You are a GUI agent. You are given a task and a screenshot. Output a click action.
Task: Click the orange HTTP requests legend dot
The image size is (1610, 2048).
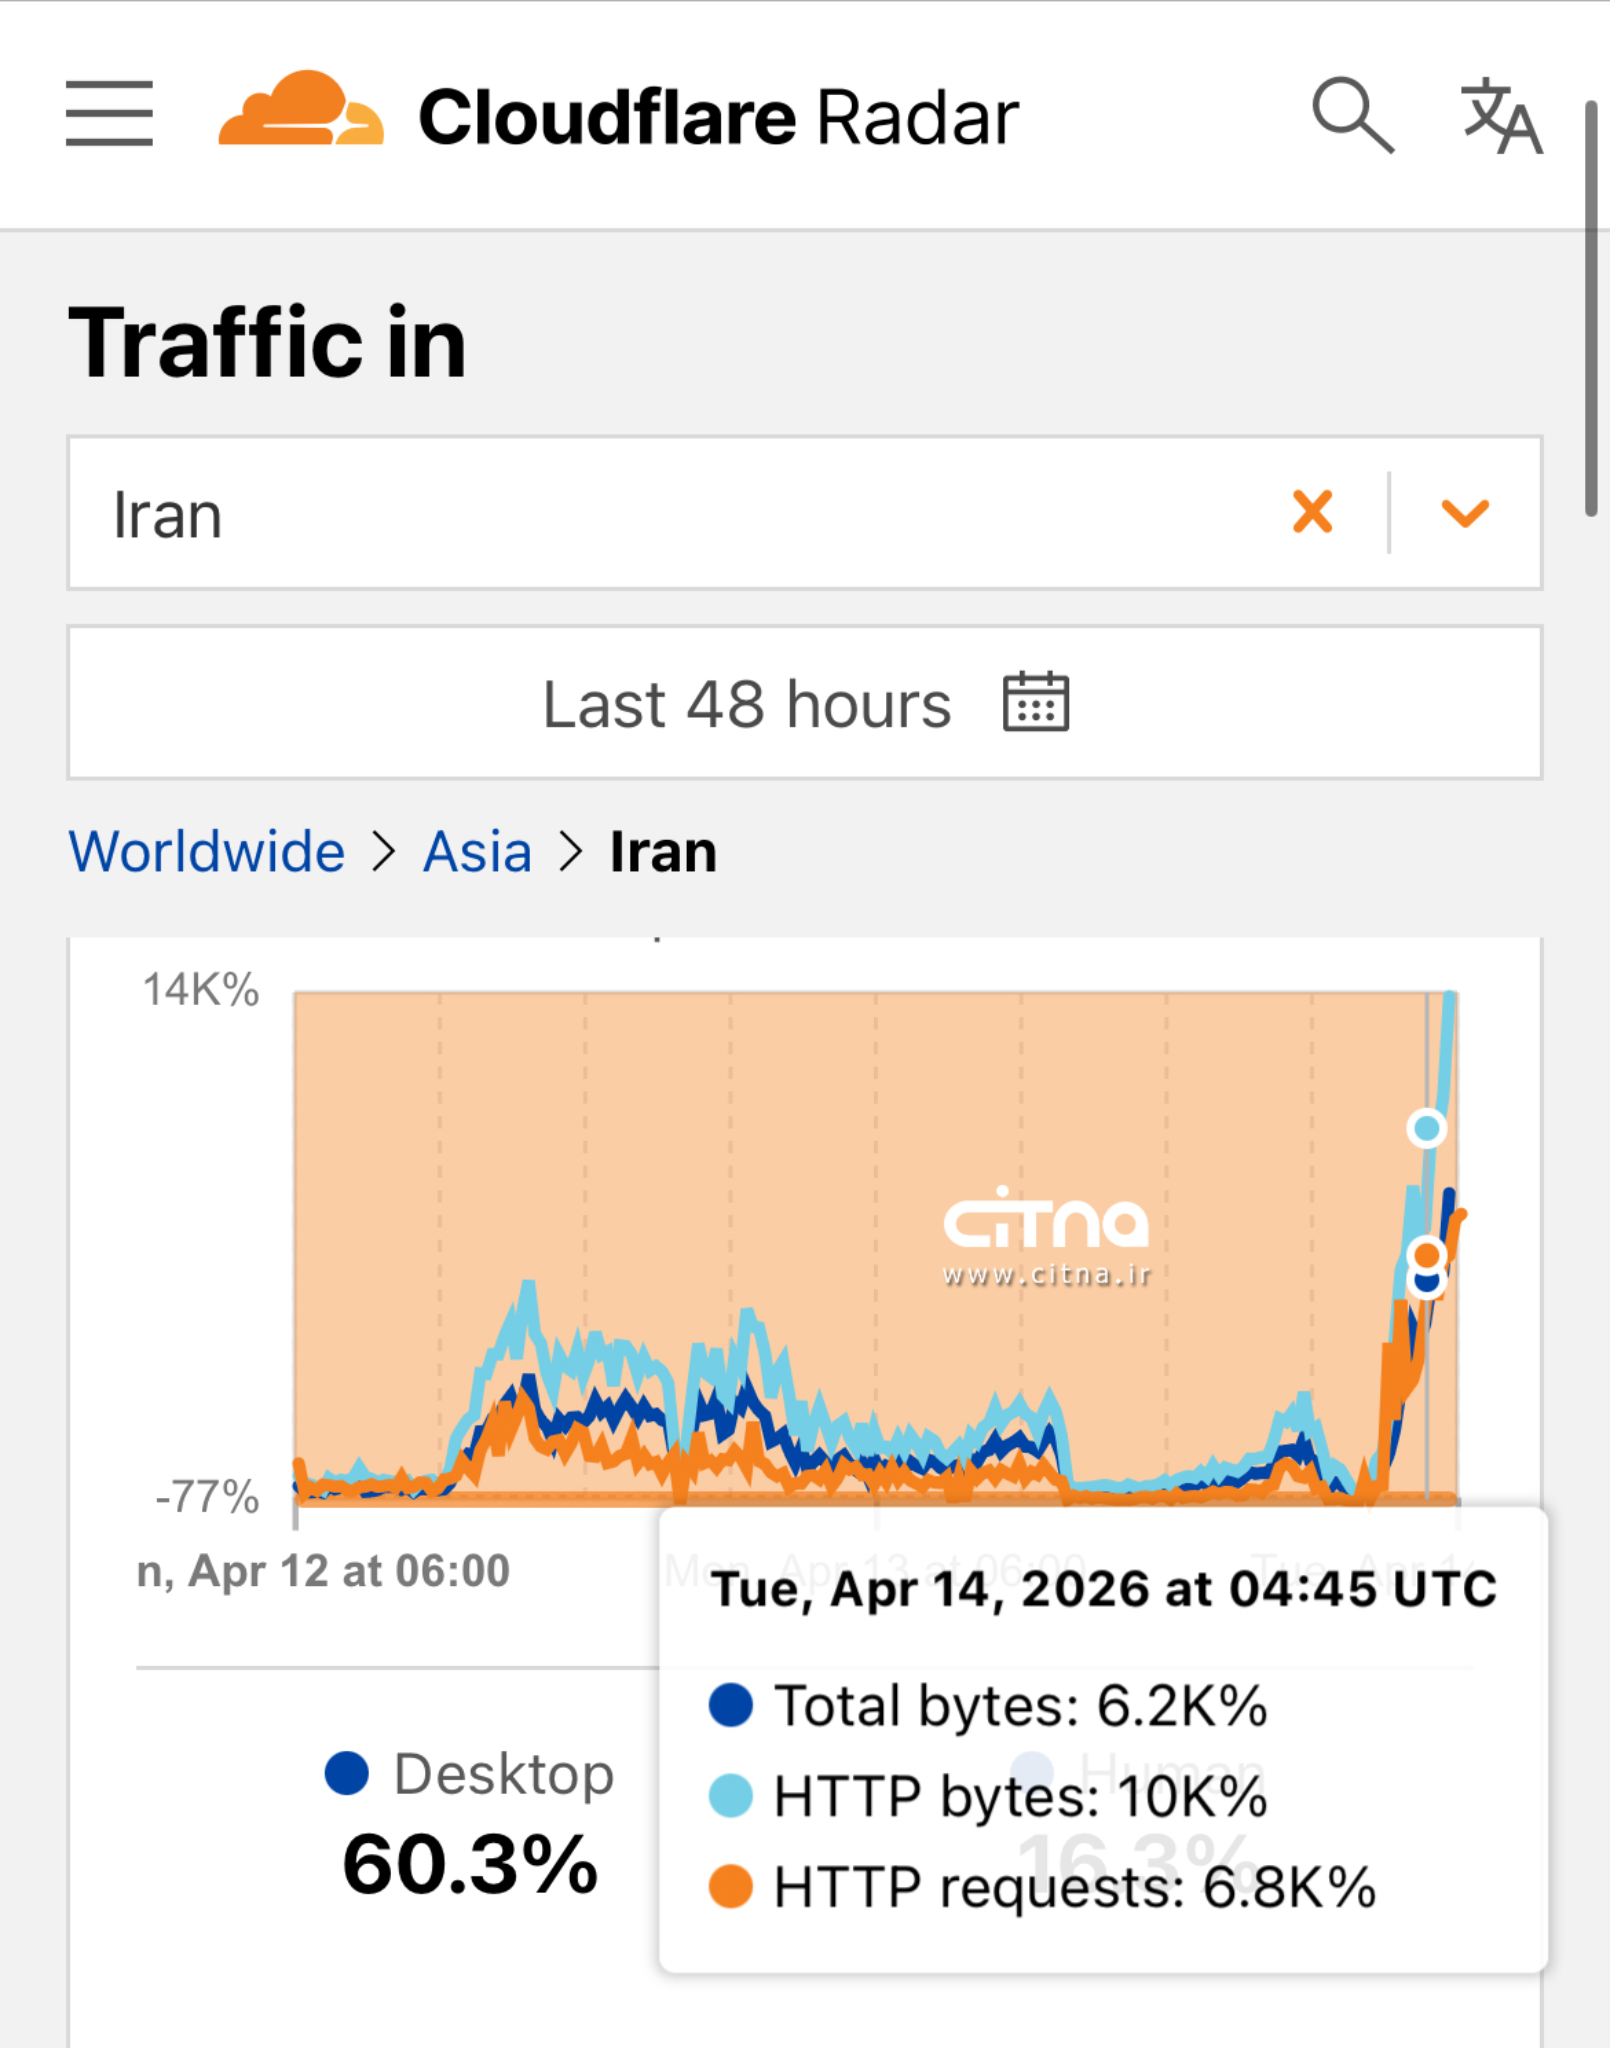(x=732, y=1886)
